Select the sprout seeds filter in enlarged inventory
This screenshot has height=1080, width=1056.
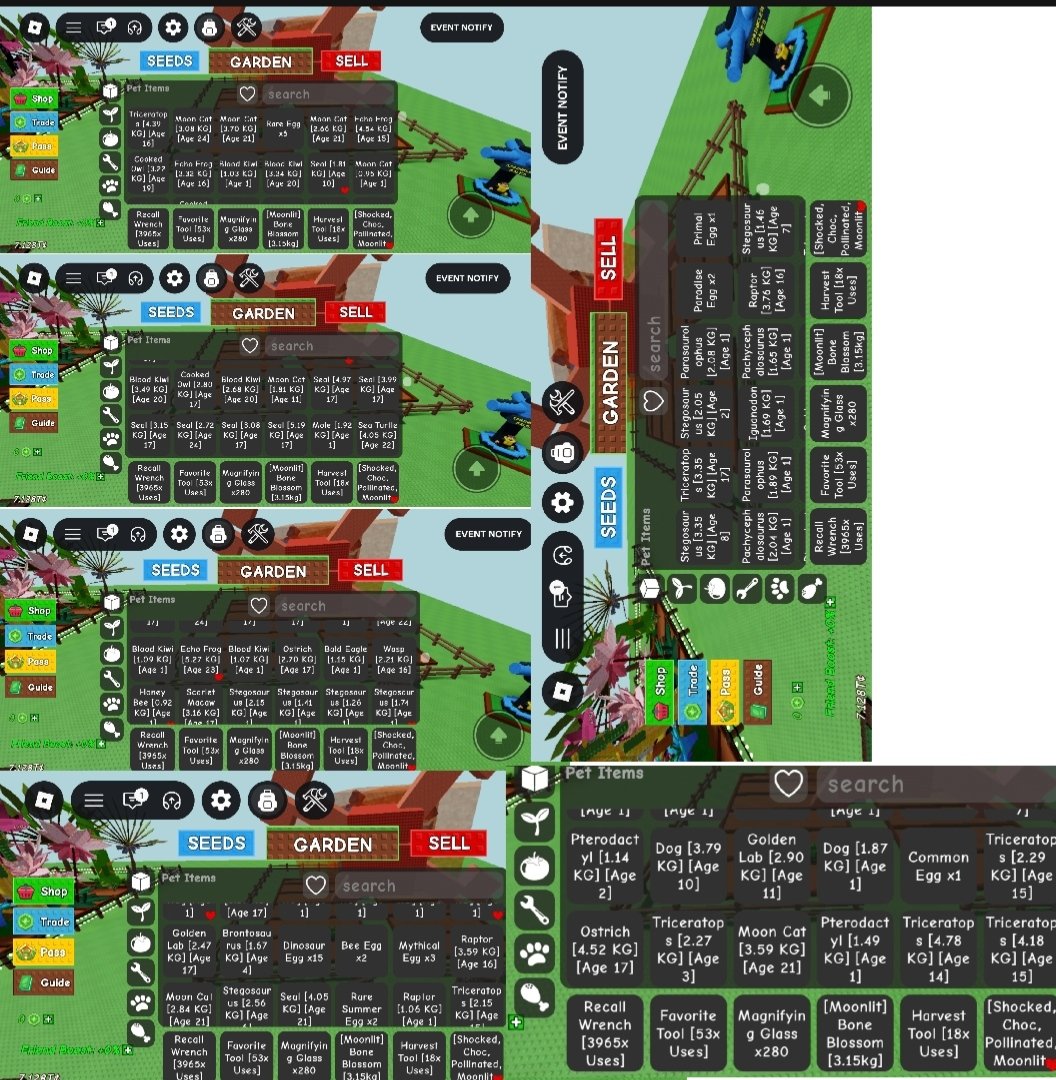pos(534,821)
